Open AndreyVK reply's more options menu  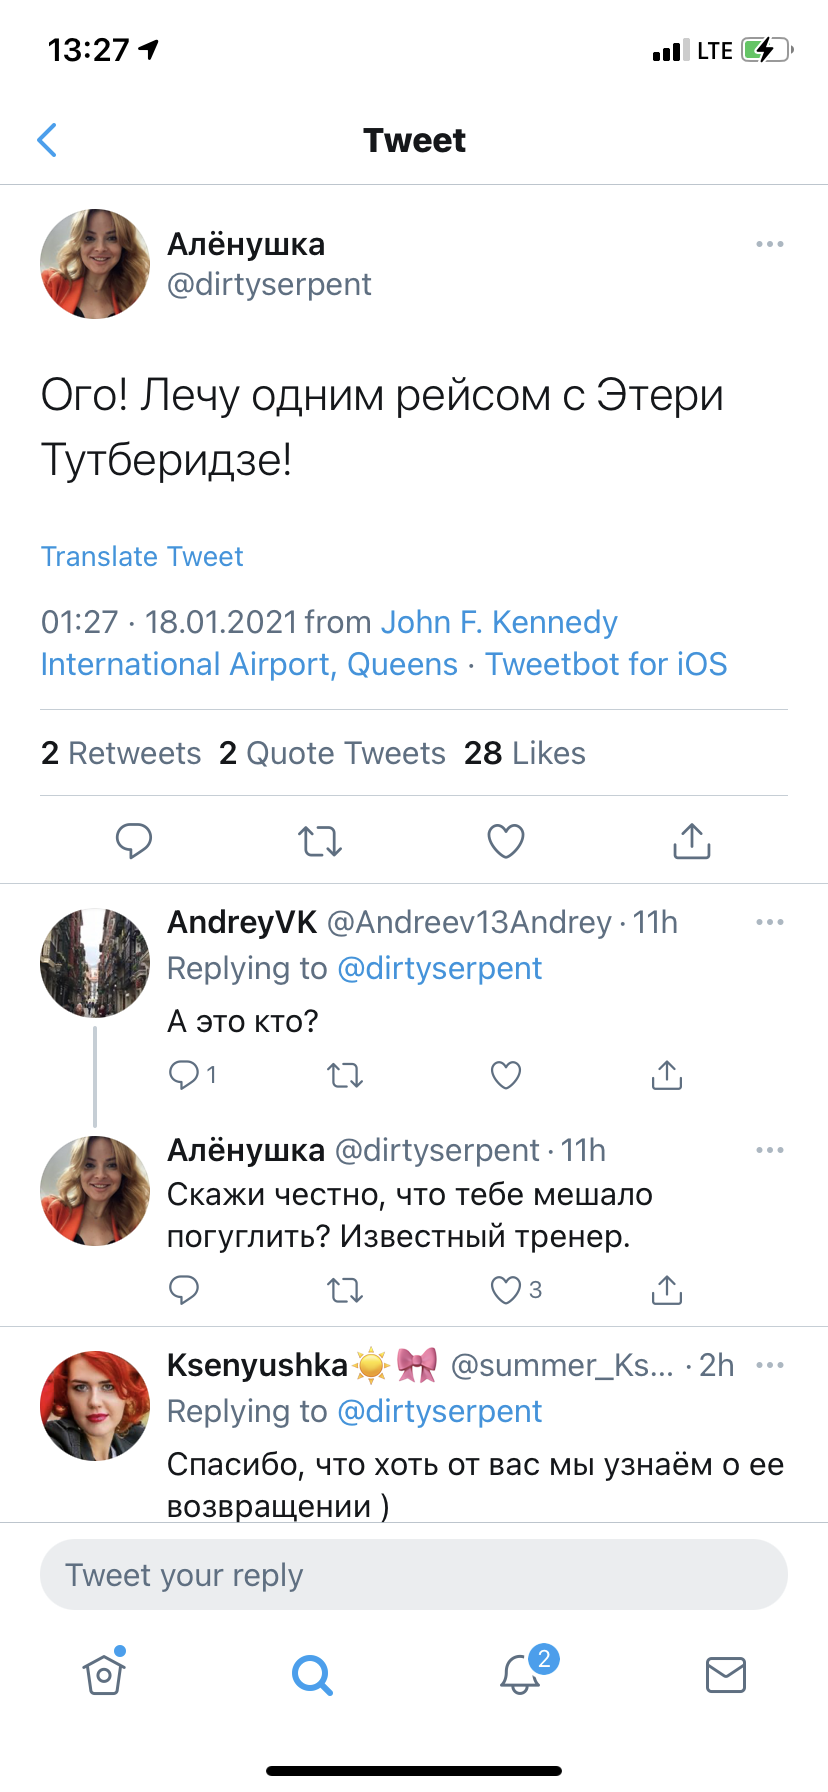(769, 922)
